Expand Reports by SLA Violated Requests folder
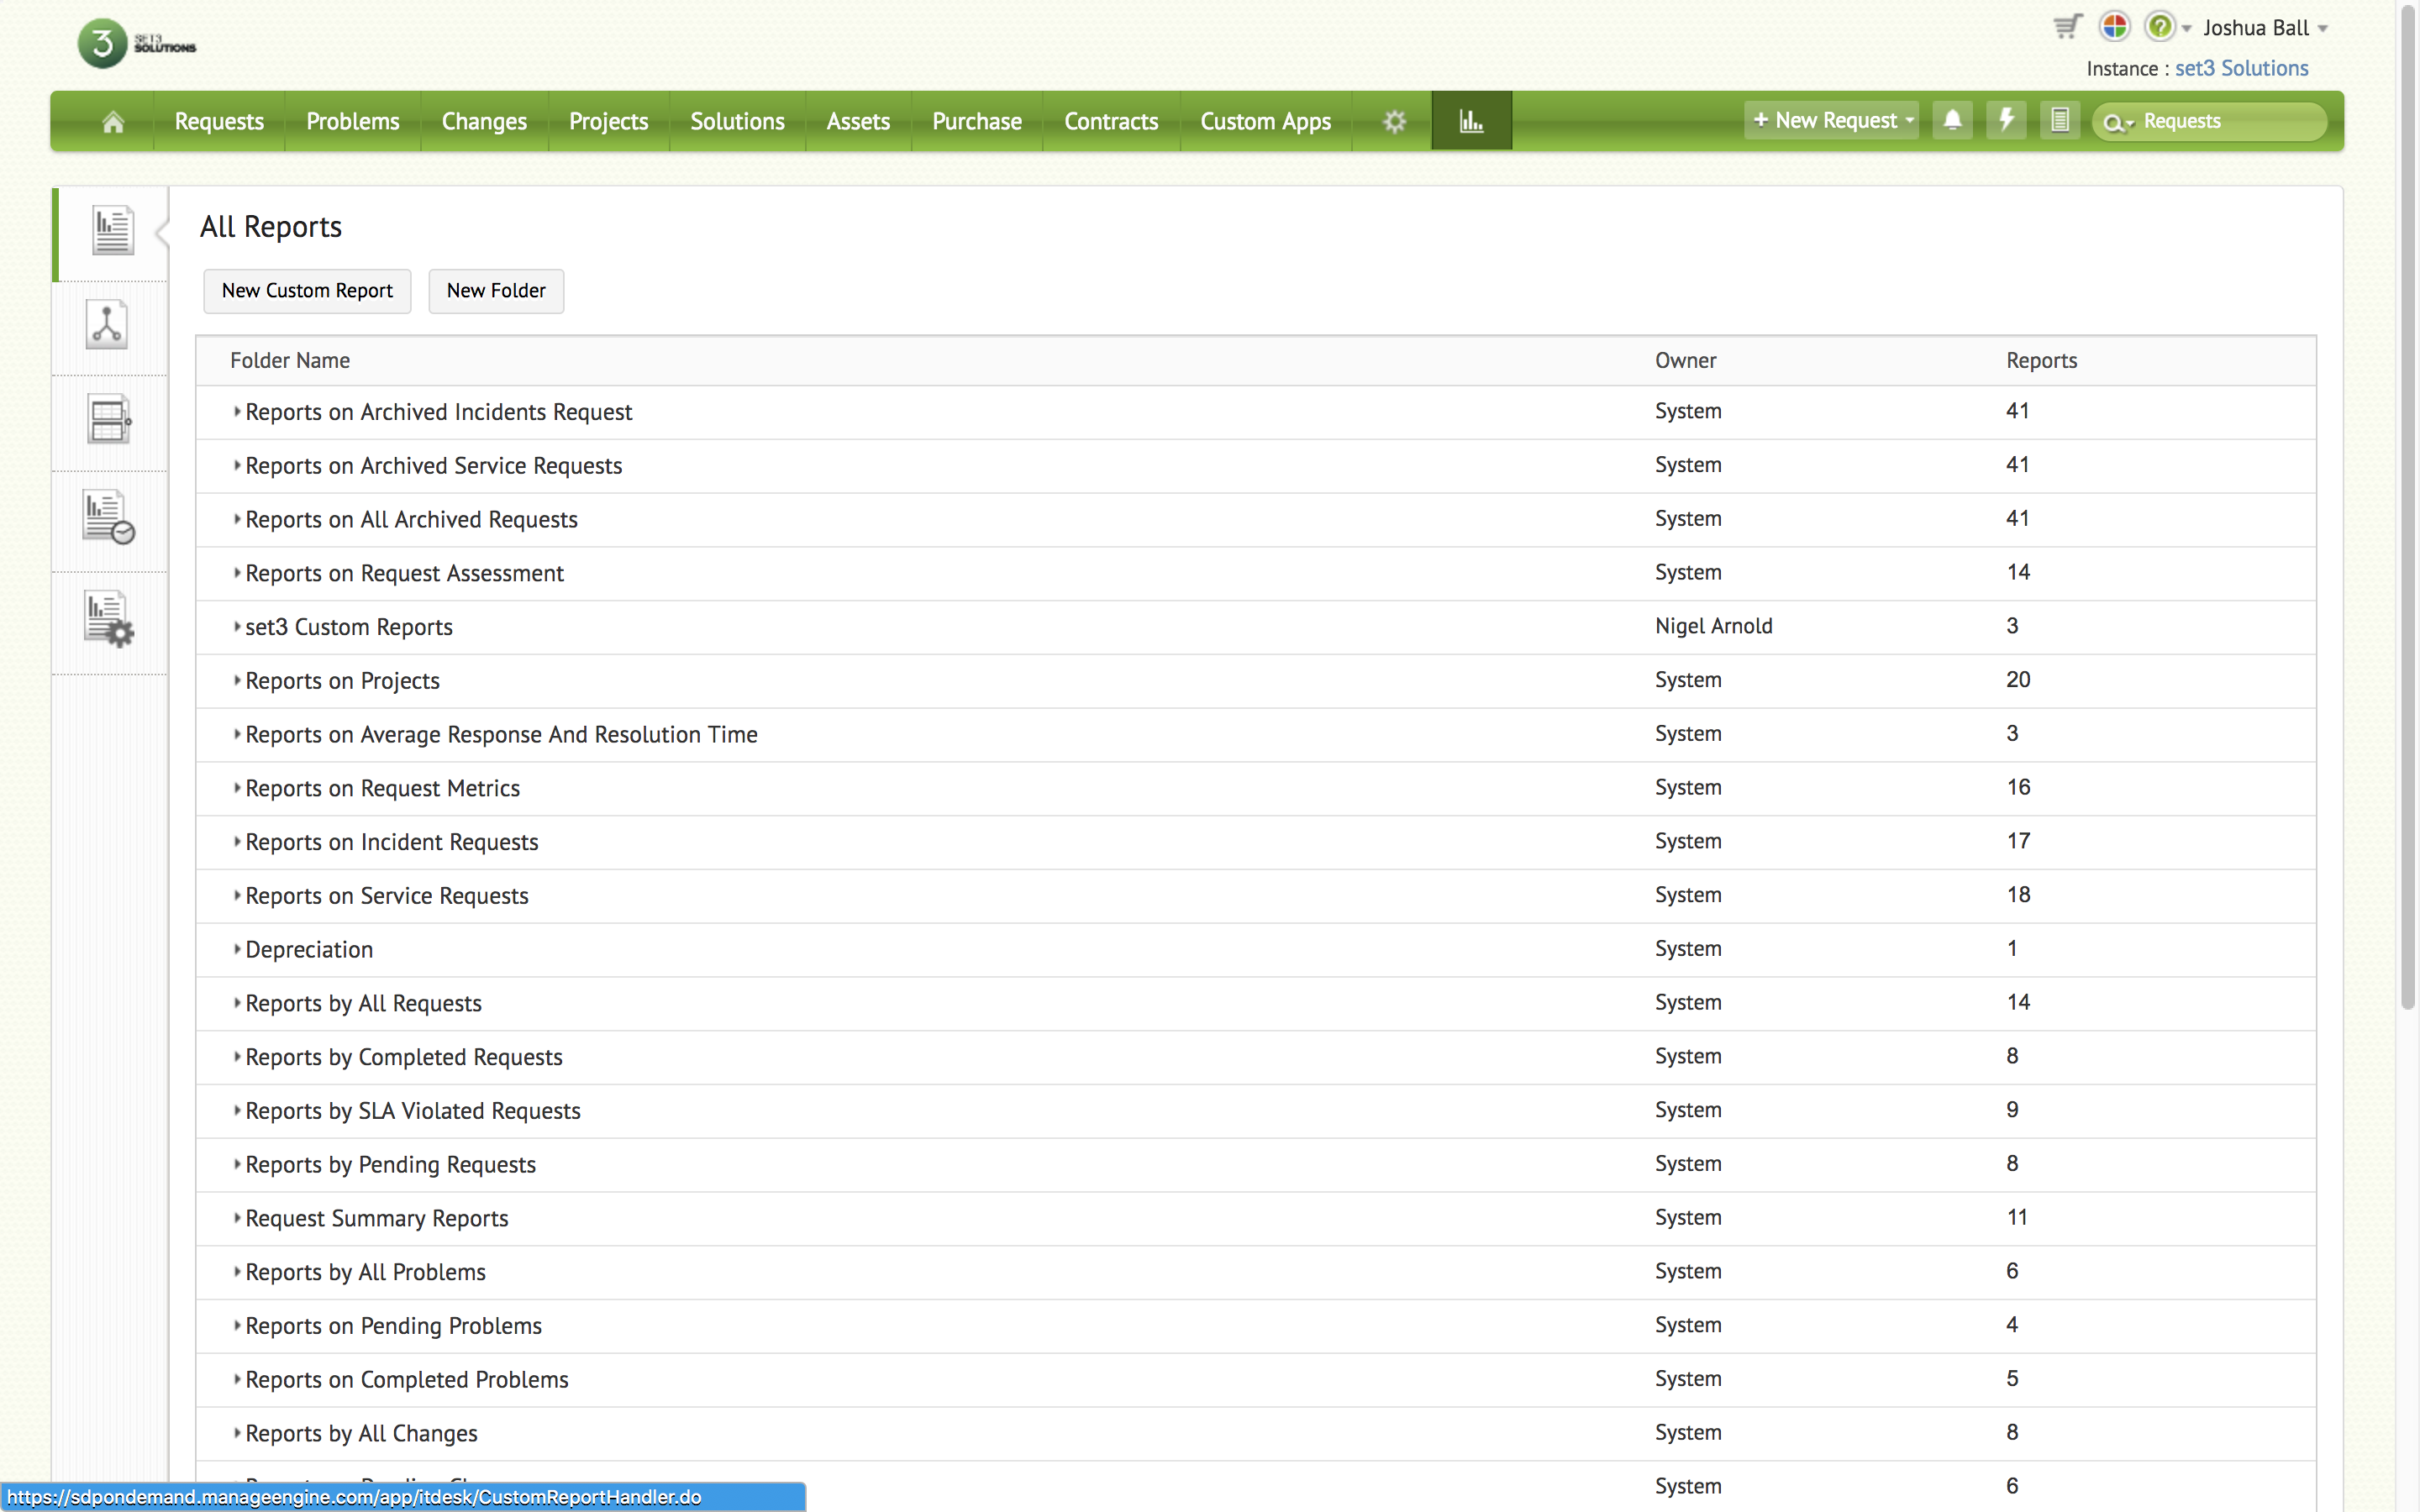 [237, 1110]
